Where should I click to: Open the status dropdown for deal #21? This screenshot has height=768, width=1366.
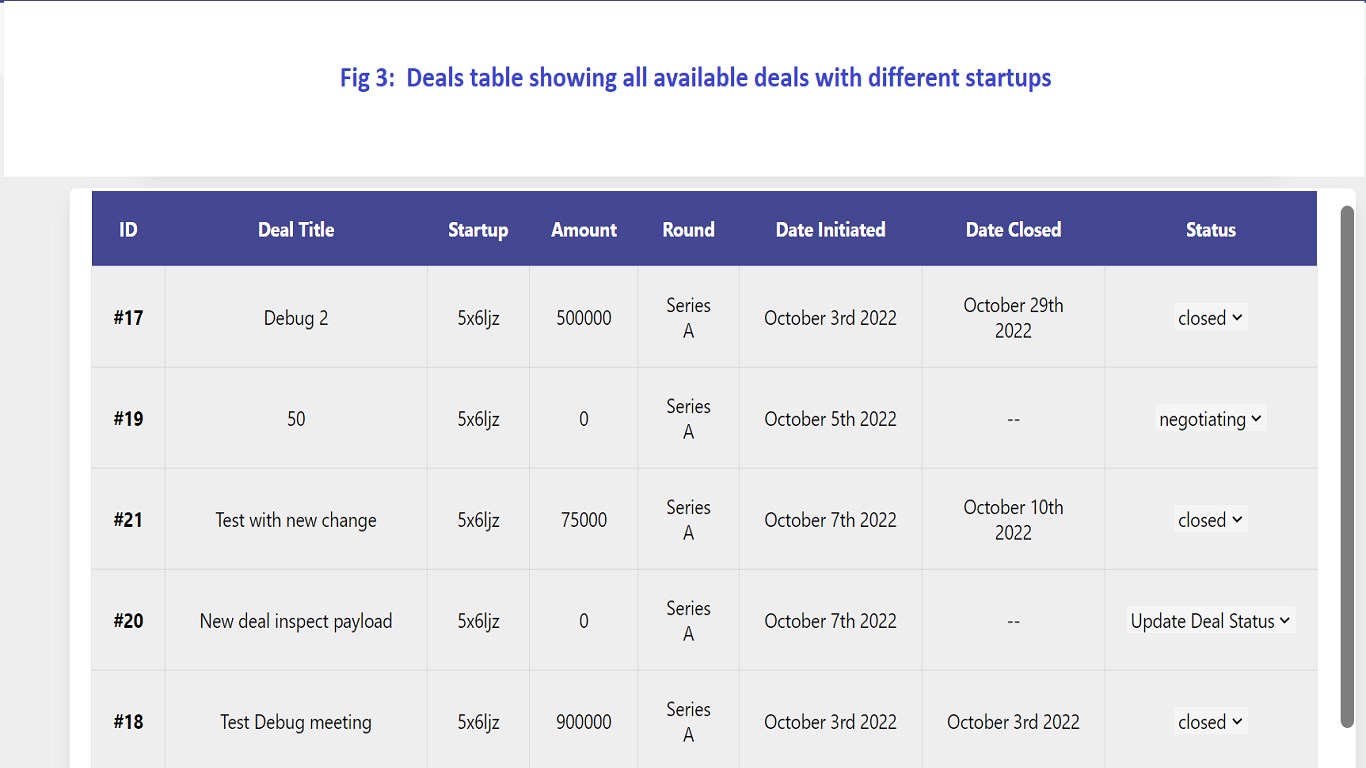point(1210,520)
